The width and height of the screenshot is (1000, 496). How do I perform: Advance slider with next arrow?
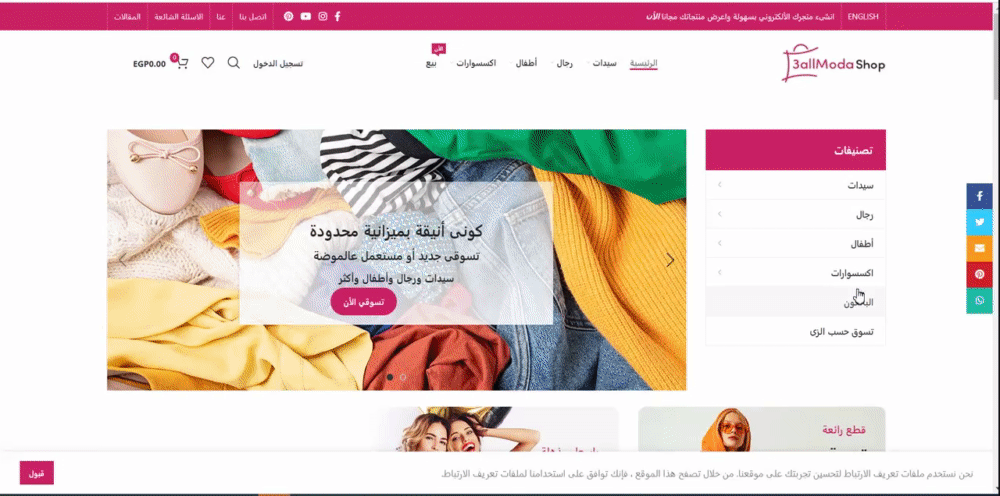point(670,260)
